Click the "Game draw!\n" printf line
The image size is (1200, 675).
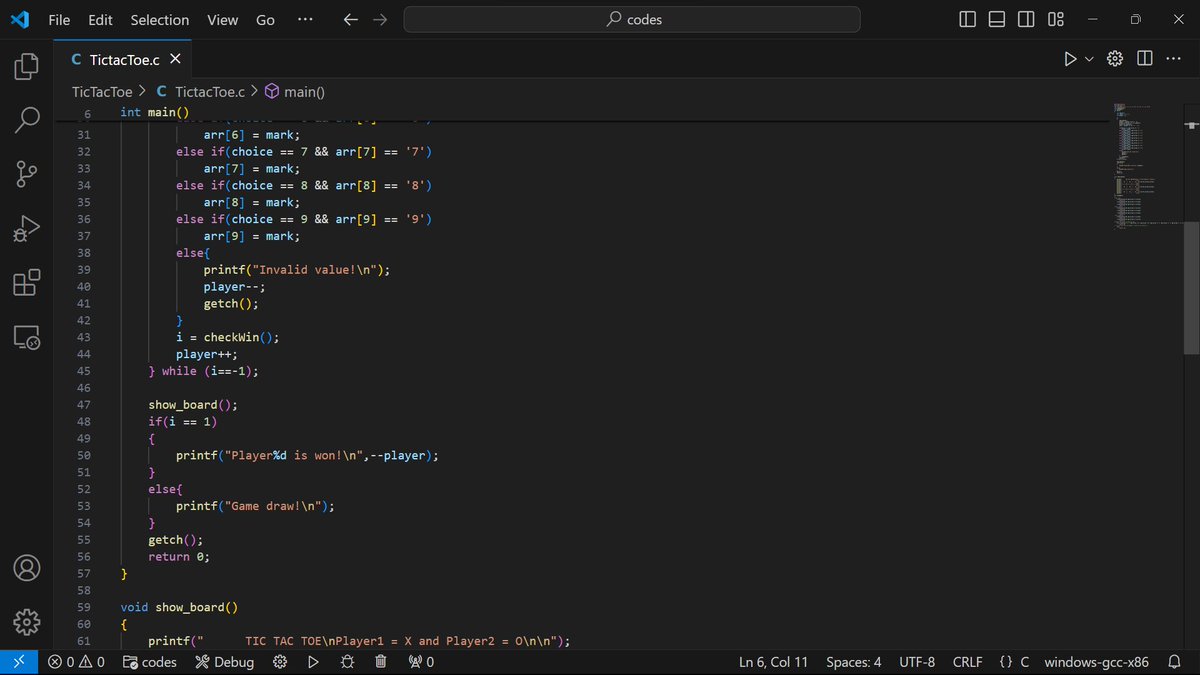(255, 506)
